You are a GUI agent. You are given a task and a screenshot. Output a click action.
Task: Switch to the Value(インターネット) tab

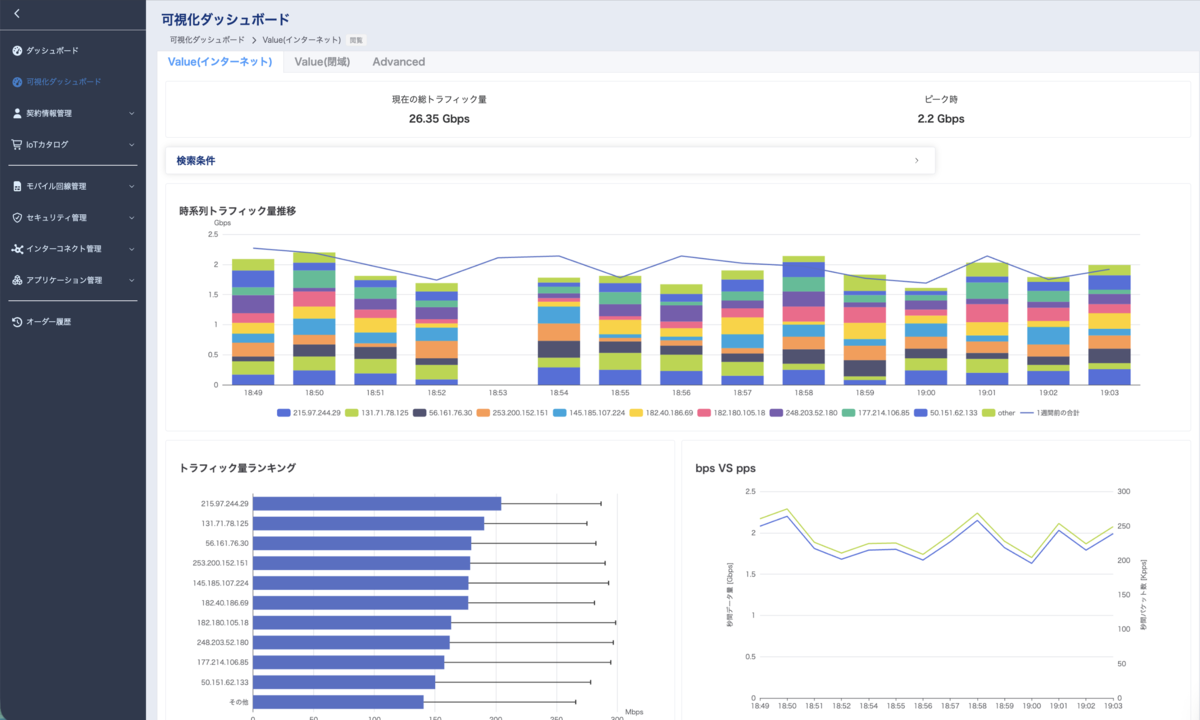pyautogui.click(x=220, y=62)
